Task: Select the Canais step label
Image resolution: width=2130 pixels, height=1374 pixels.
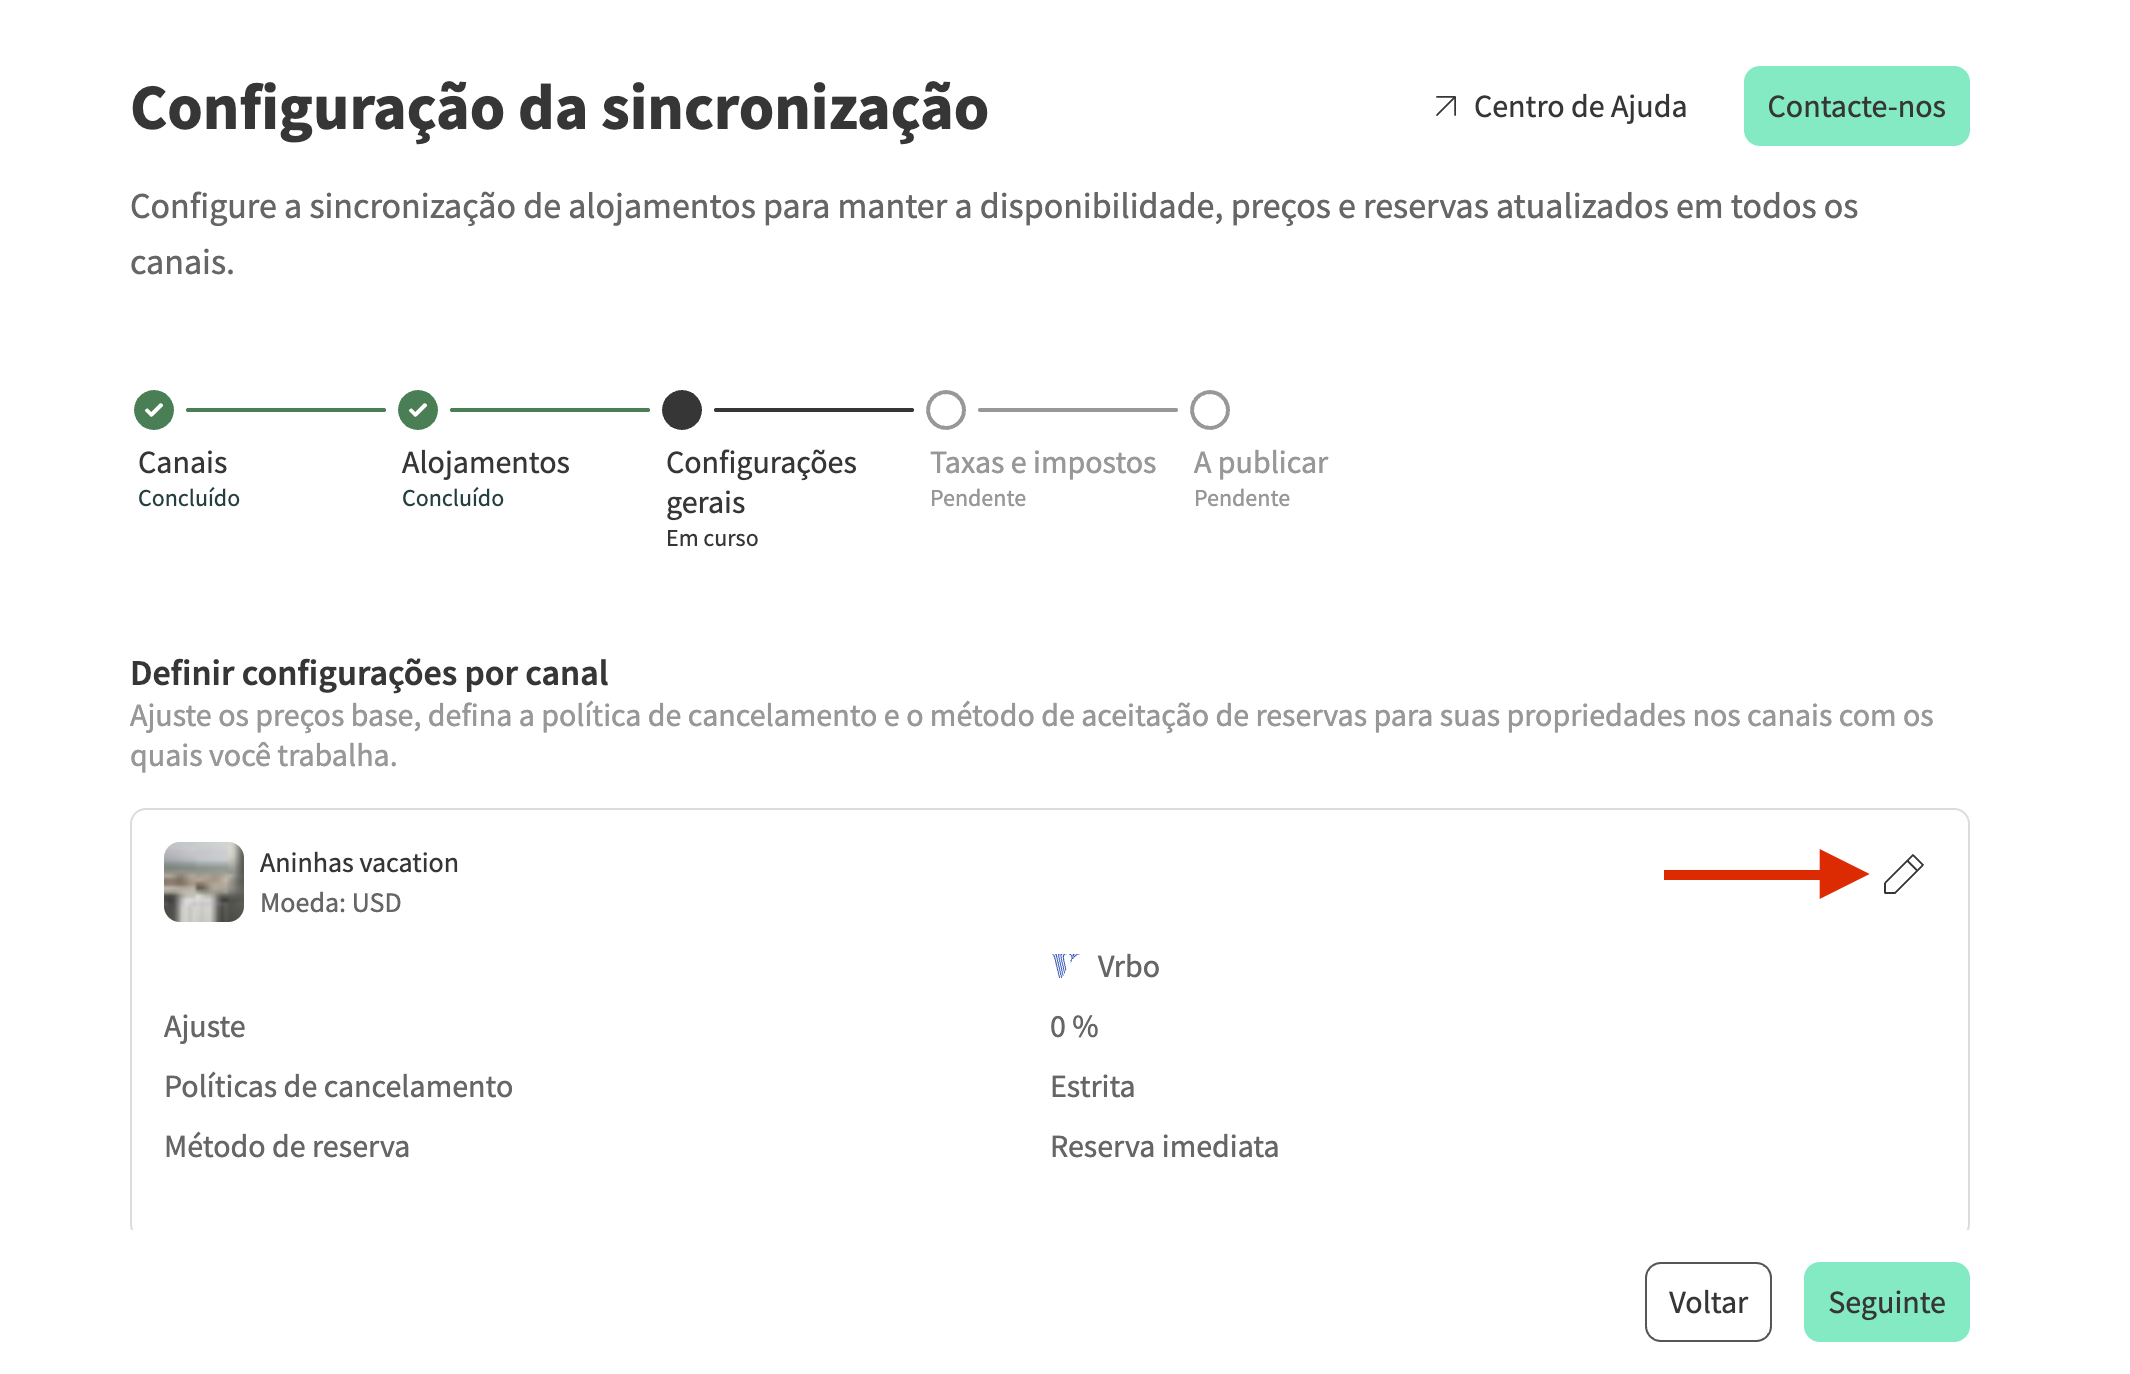Action: click(183, 463)
